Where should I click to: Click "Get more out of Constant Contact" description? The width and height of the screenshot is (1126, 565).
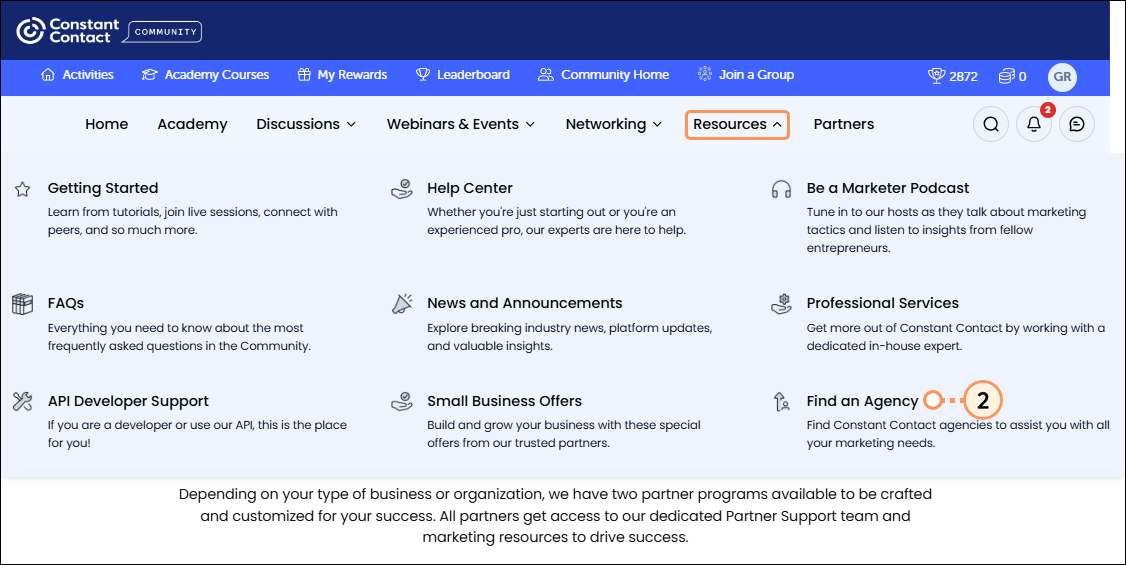click(956, 337)
